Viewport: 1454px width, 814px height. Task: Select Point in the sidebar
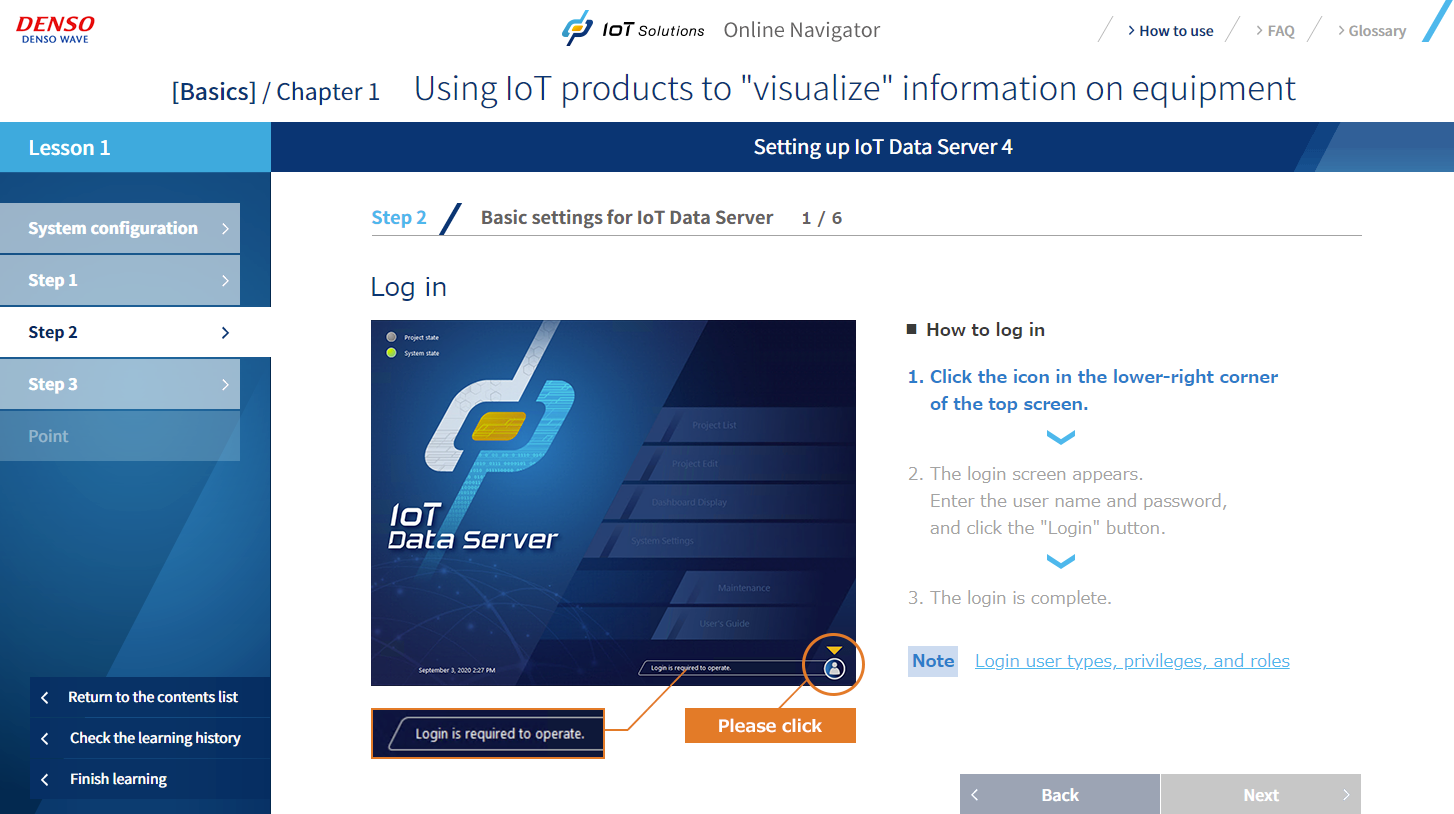(x=120, y=436)
